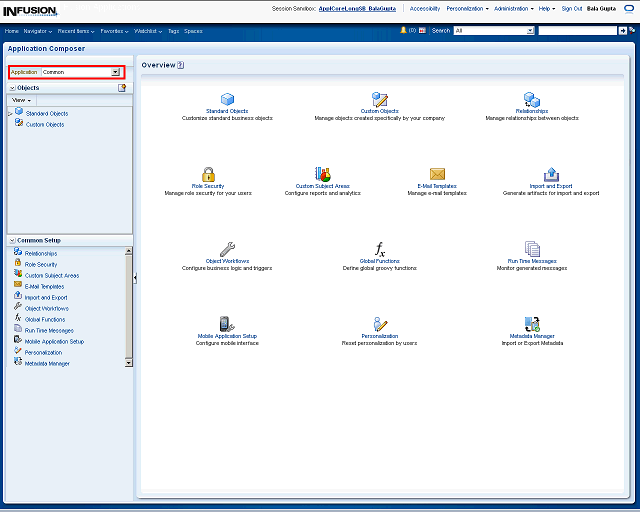Screen dimensions: 640x512
Task: Click the Custom Objects icon in Overview
Action: [x=379, y=99]
